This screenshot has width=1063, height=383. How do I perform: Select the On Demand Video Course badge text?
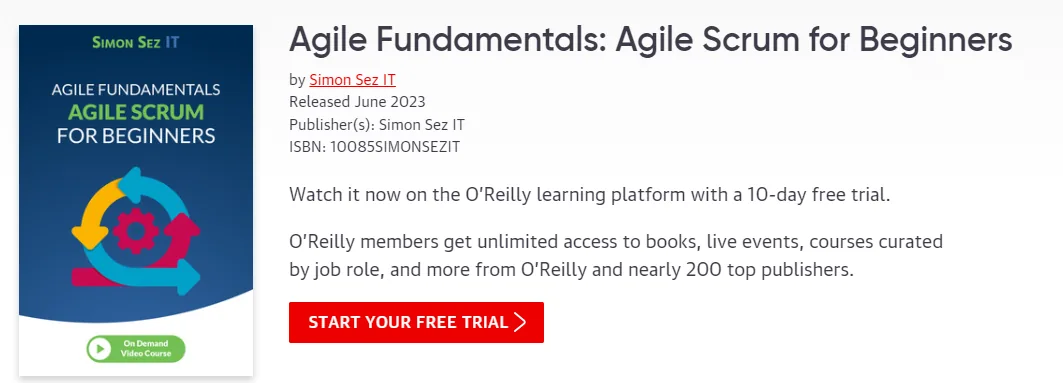click(146, 348)
